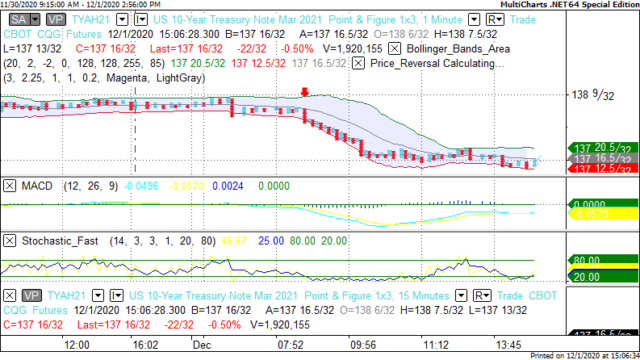Click the Stochastic_Fast study title
This screenshot has width=640, height=360.
coord(60,241)
